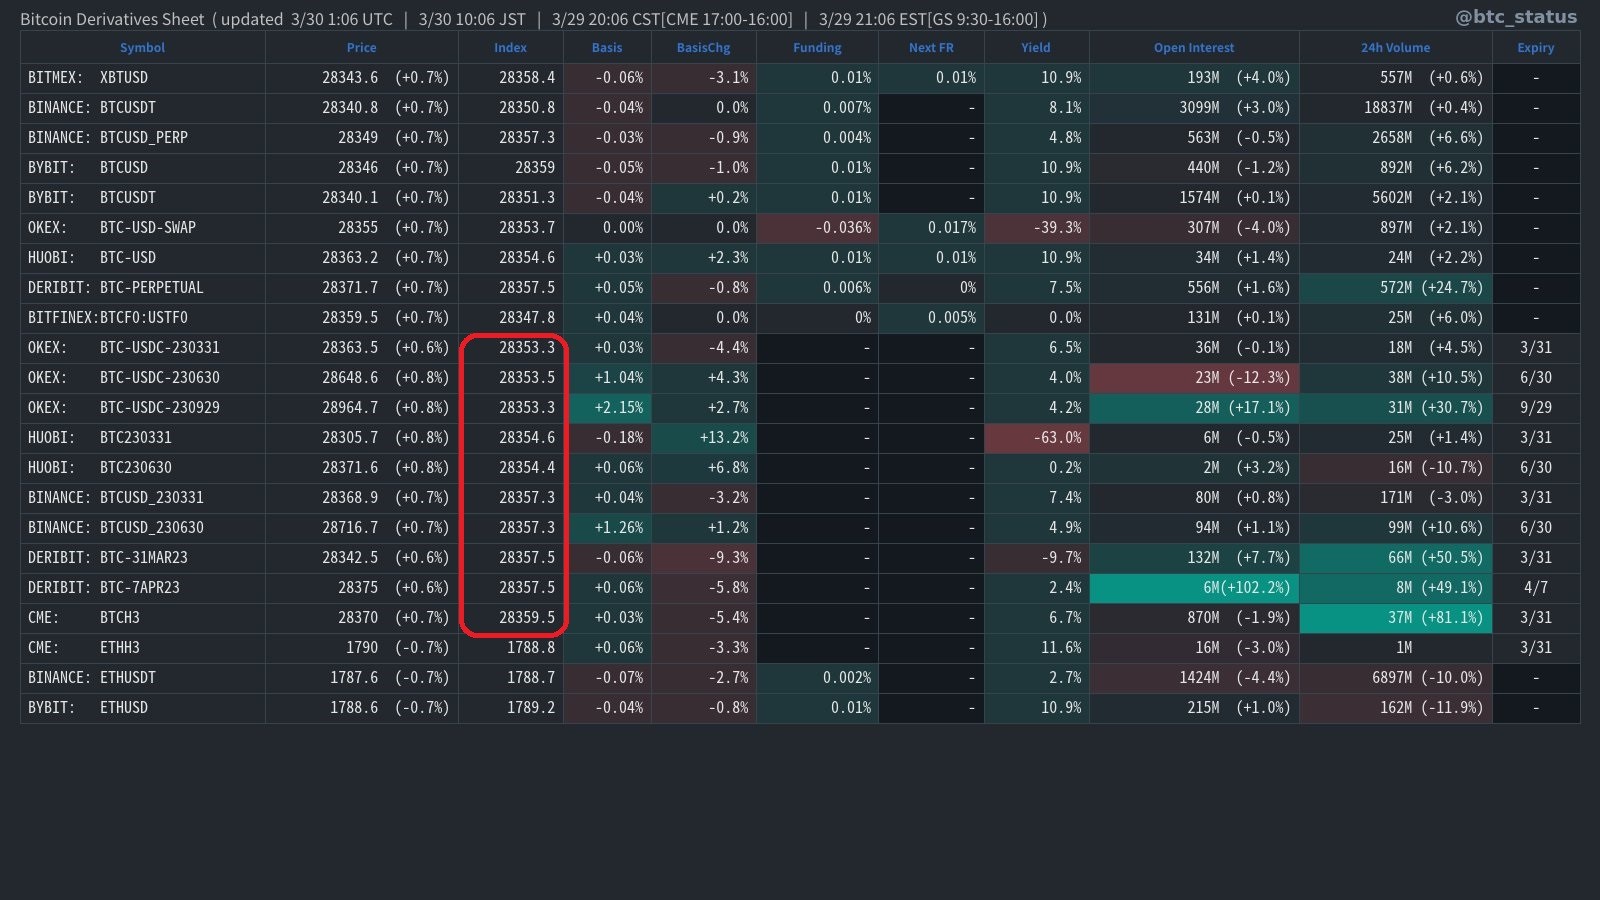Image resolution: width=1600 pixels, height=900 pixels.
Task: Select the CME: BTCH3 symbol cell
Action: coord(143,618)
